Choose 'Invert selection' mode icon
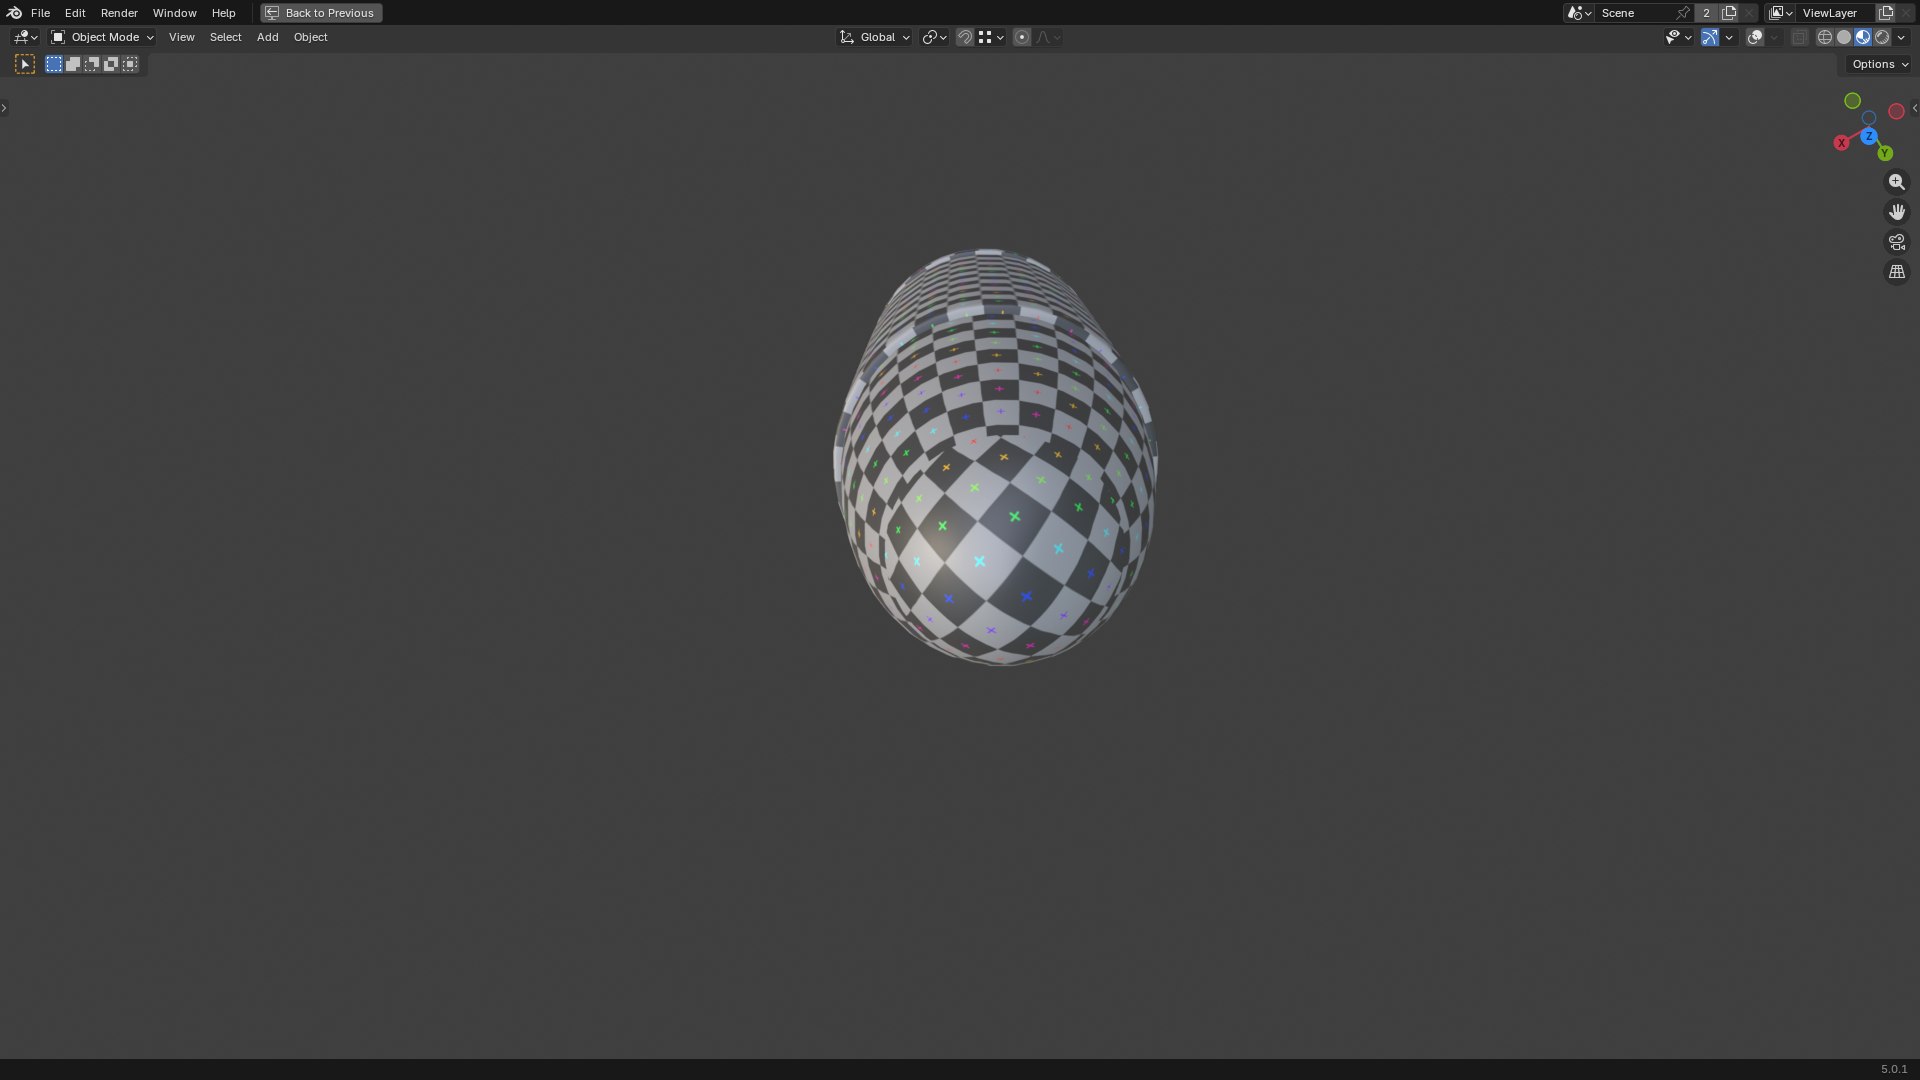Image resolution: width=1920 pixels, height=1080 pixels. point(111,64)
